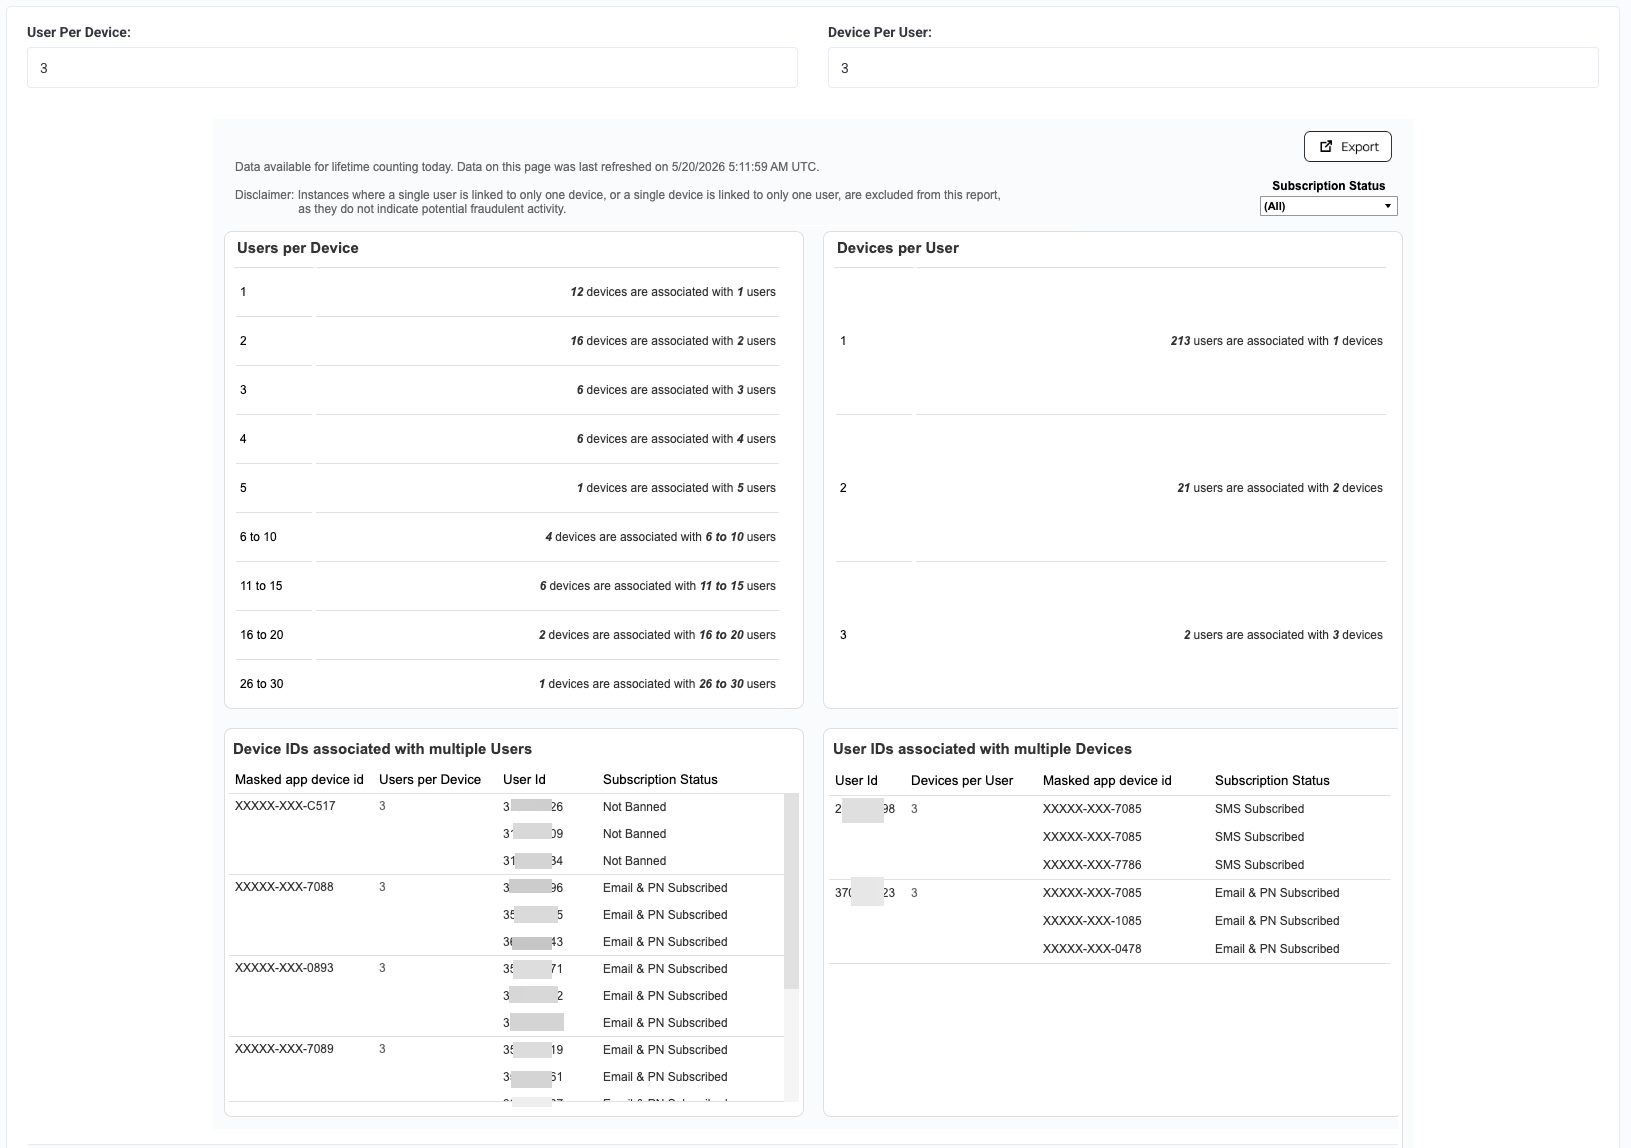Click the 'Devices per User' column header

coord(962,781)
